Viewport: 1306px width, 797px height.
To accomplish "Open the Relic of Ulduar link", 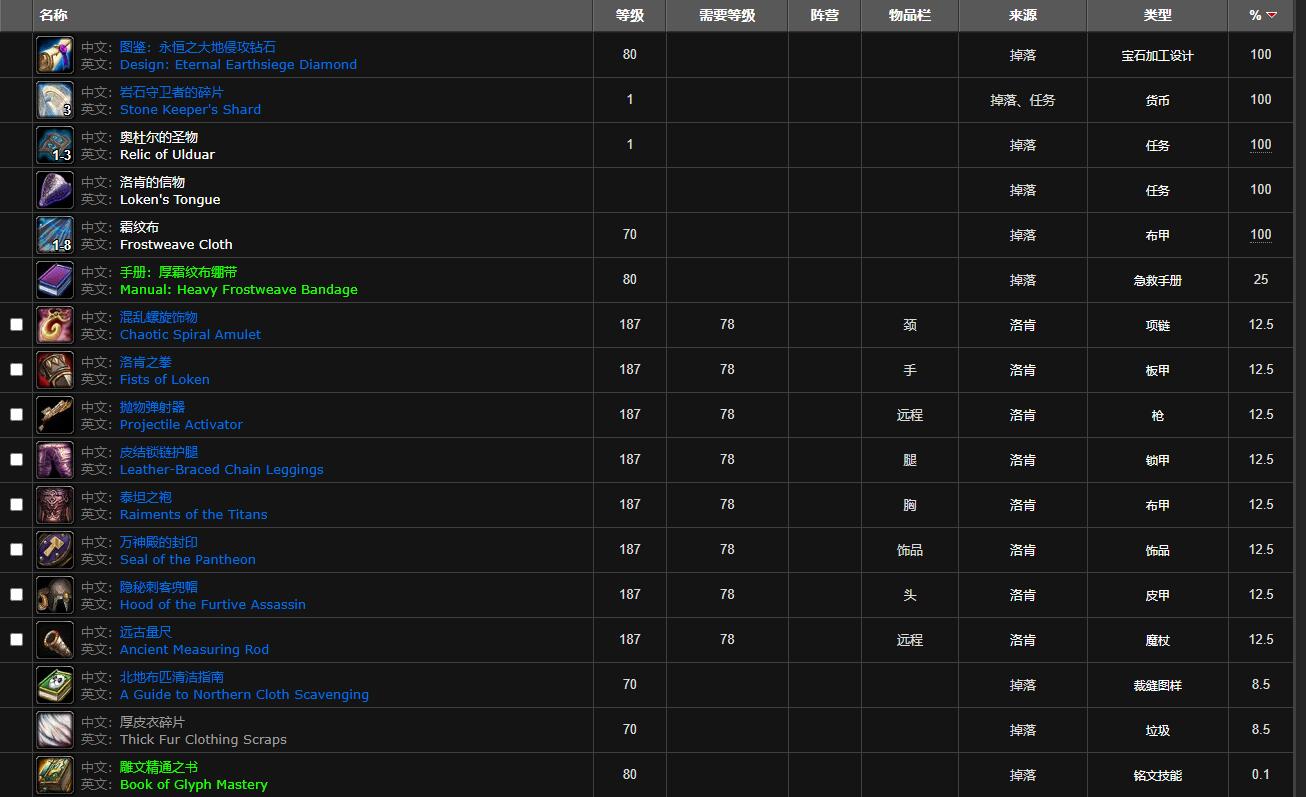I will (x=167, y=154).
